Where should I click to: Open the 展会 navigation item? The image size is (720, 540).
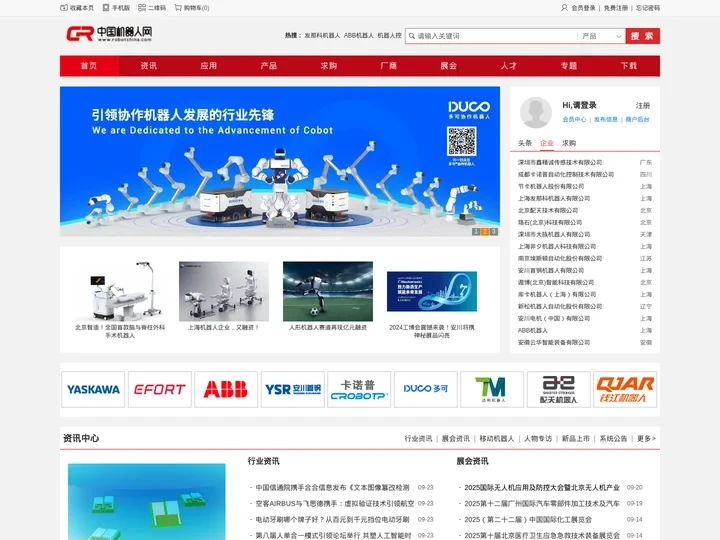449,66
